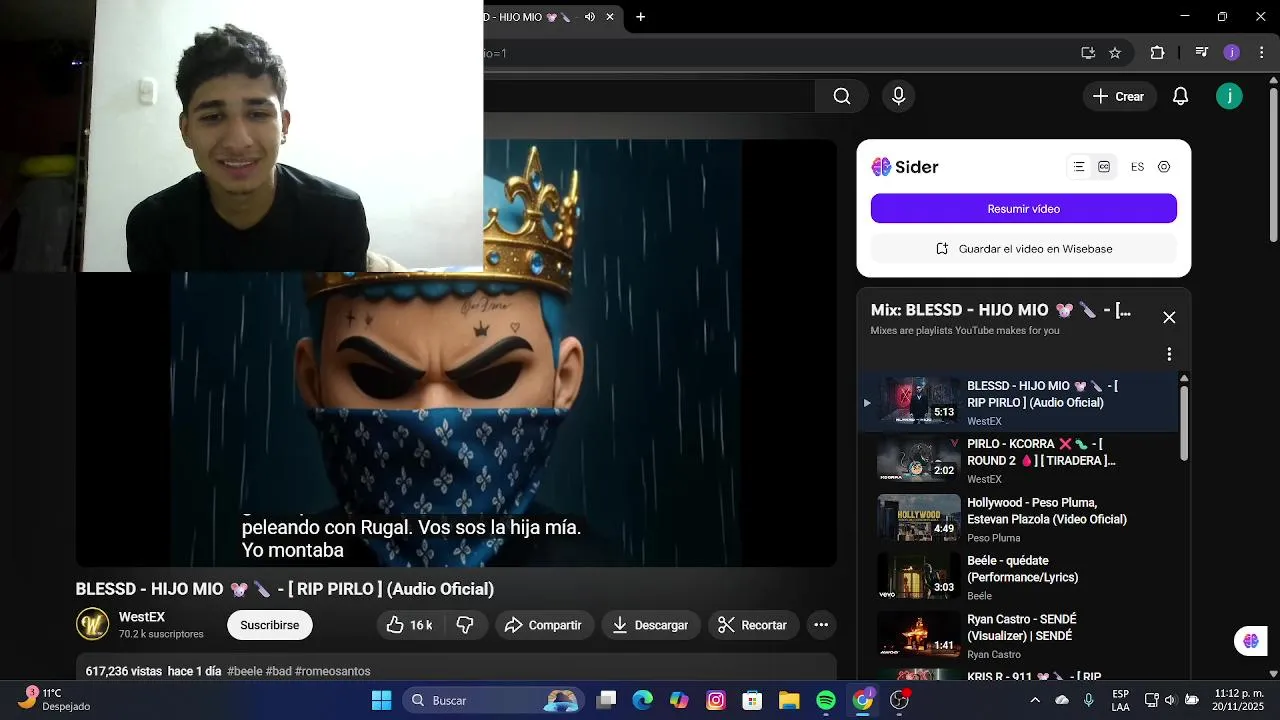Open the ESP LAA input language selector
This screenshot has width=1280, height=720.
(1121, 700)
